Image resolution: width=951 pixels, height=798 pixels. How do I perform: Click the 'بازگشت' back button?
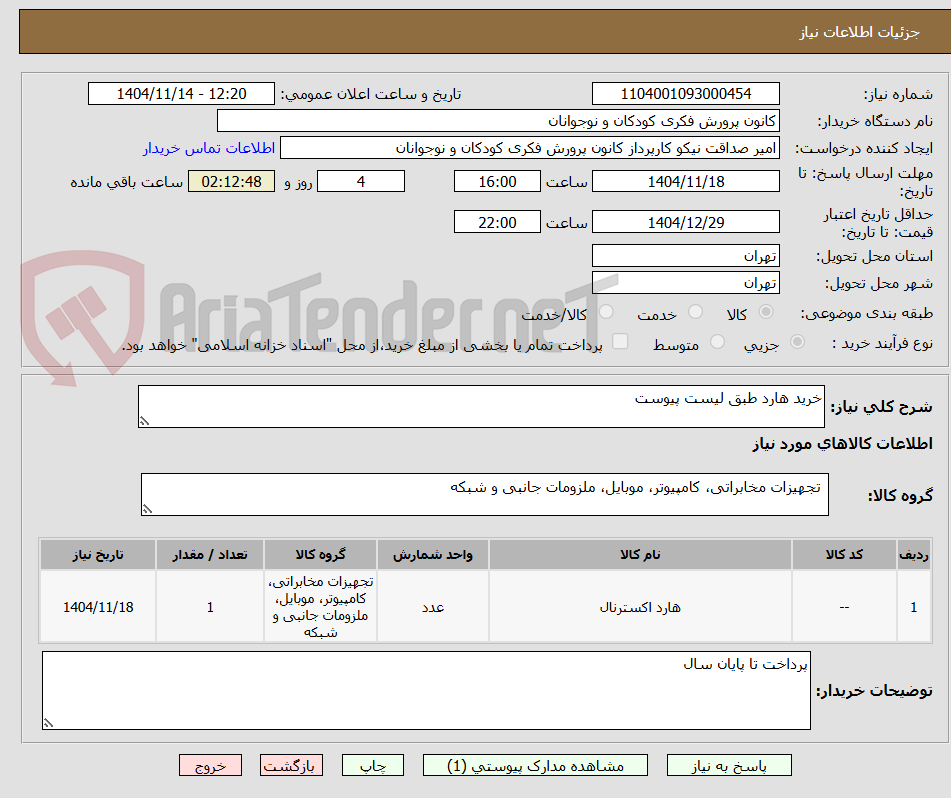pyautogui.click(x=291, y=765)
